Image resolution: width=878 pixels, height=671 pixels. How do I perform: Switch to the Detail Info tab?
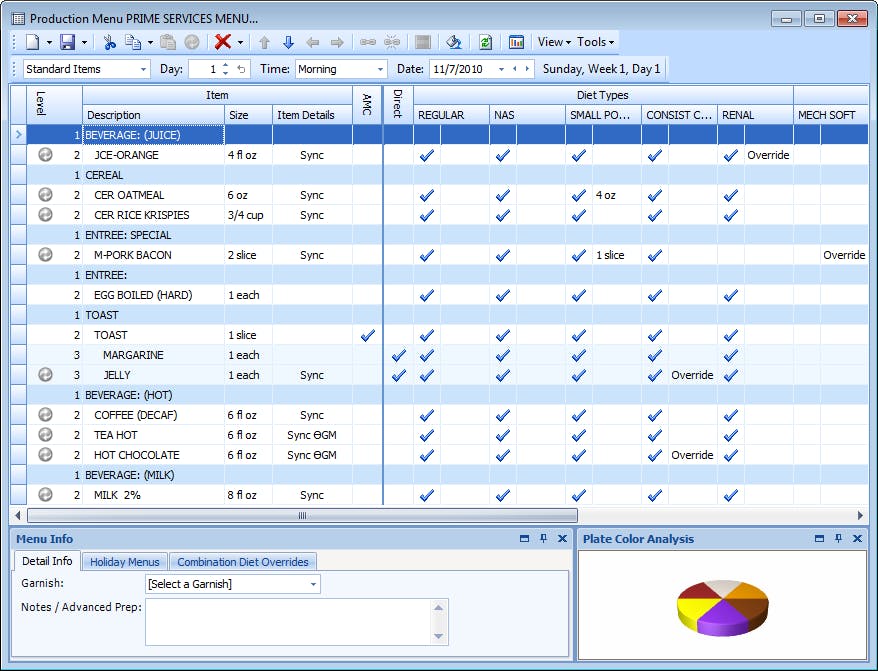click(x=47, y=561)
